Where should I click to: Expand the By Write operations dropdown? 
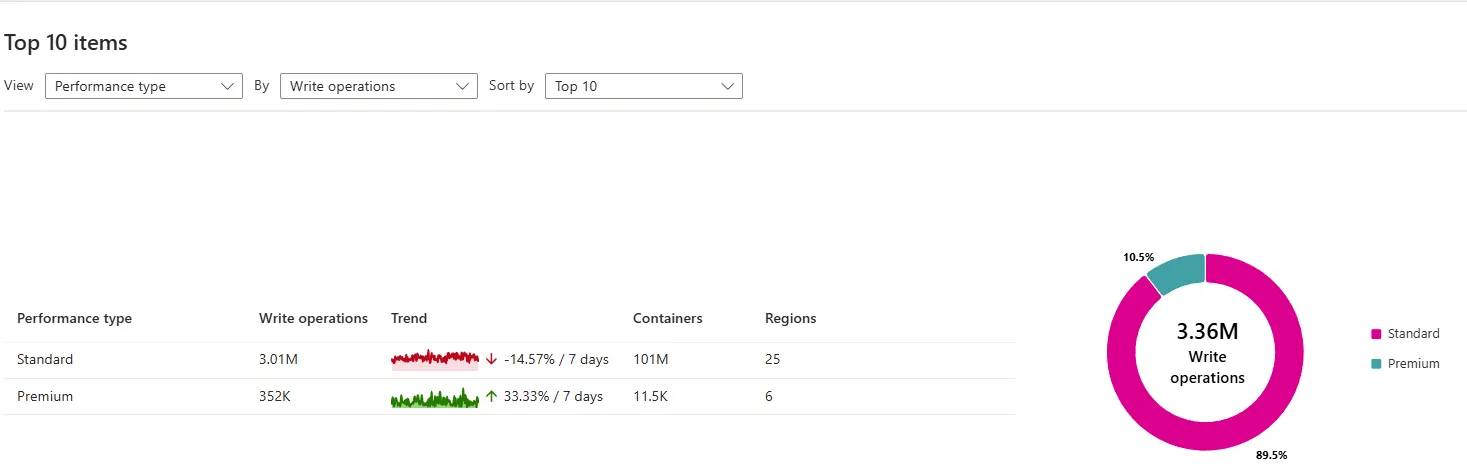click(378, 86)
